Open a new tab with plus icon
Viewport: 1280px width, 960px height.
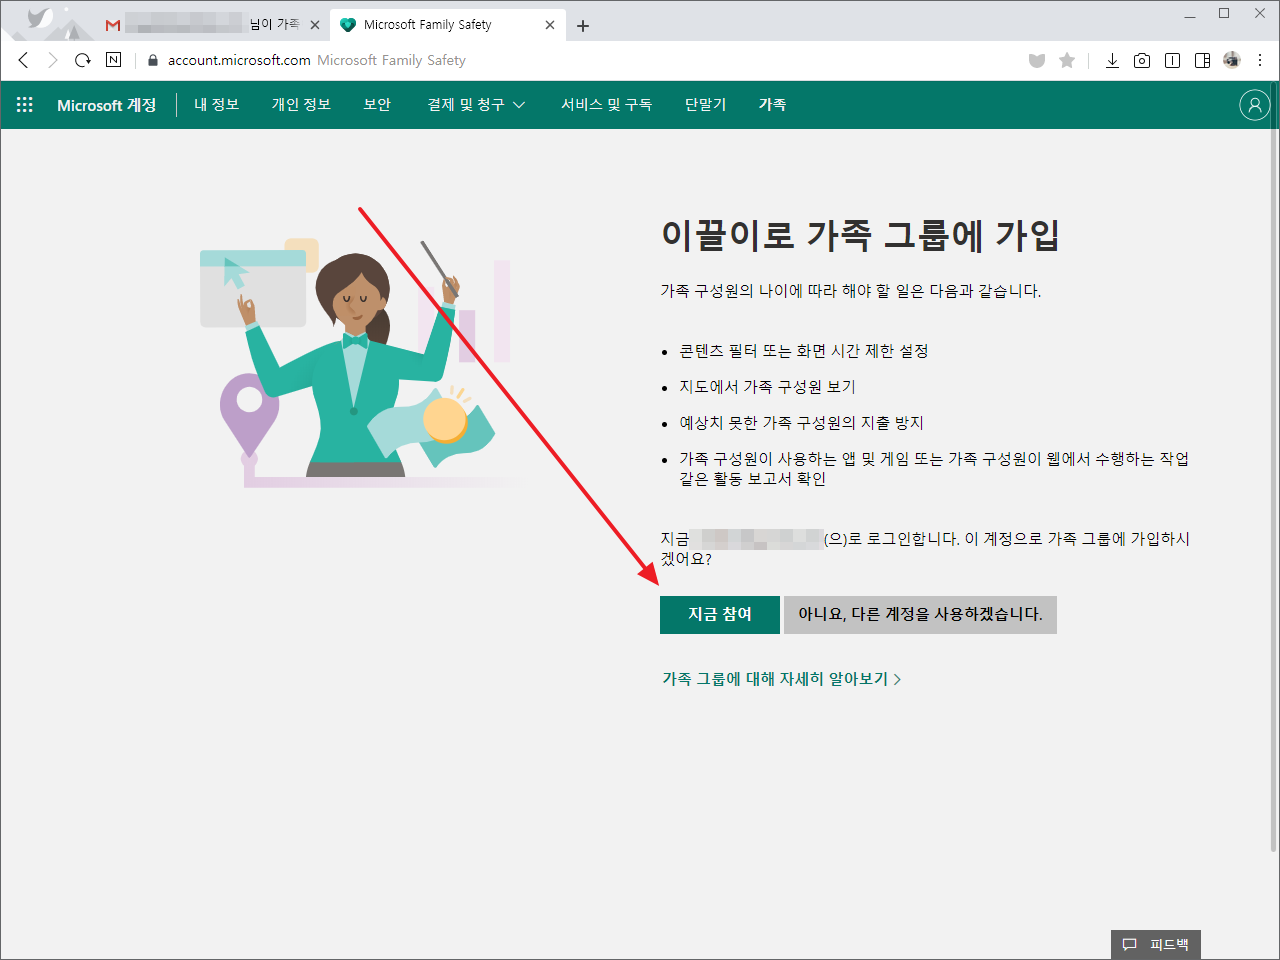tap(583, 26)
